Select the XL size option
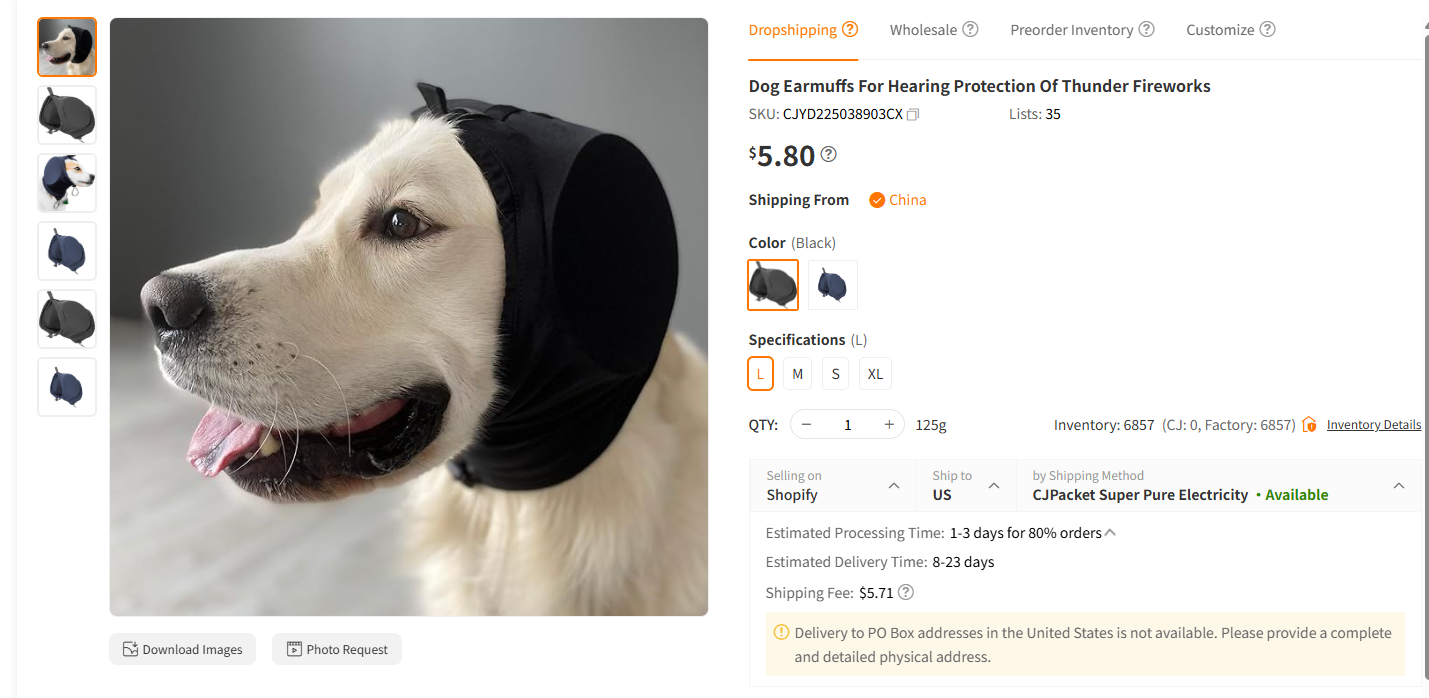Image resolution: width=1429 pixels, height=698 pixels. (875, 373)
